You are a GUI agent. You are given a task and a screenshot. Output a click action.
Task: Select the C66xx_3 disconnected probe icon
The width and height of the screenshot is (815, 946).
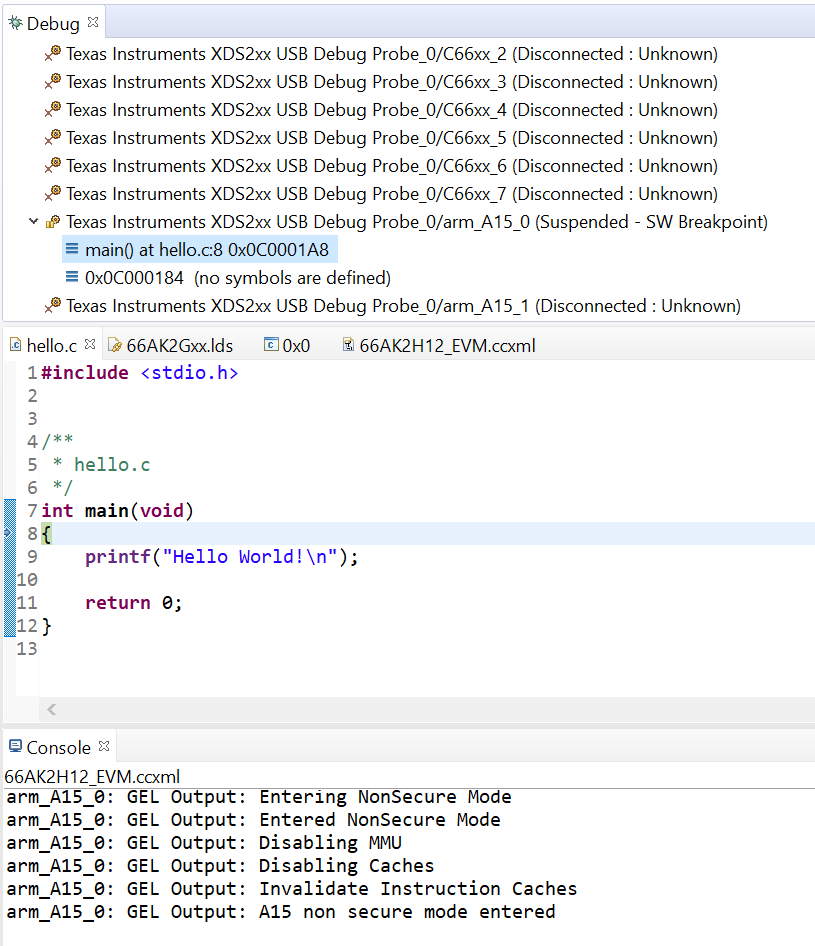[x=52, y=81]
